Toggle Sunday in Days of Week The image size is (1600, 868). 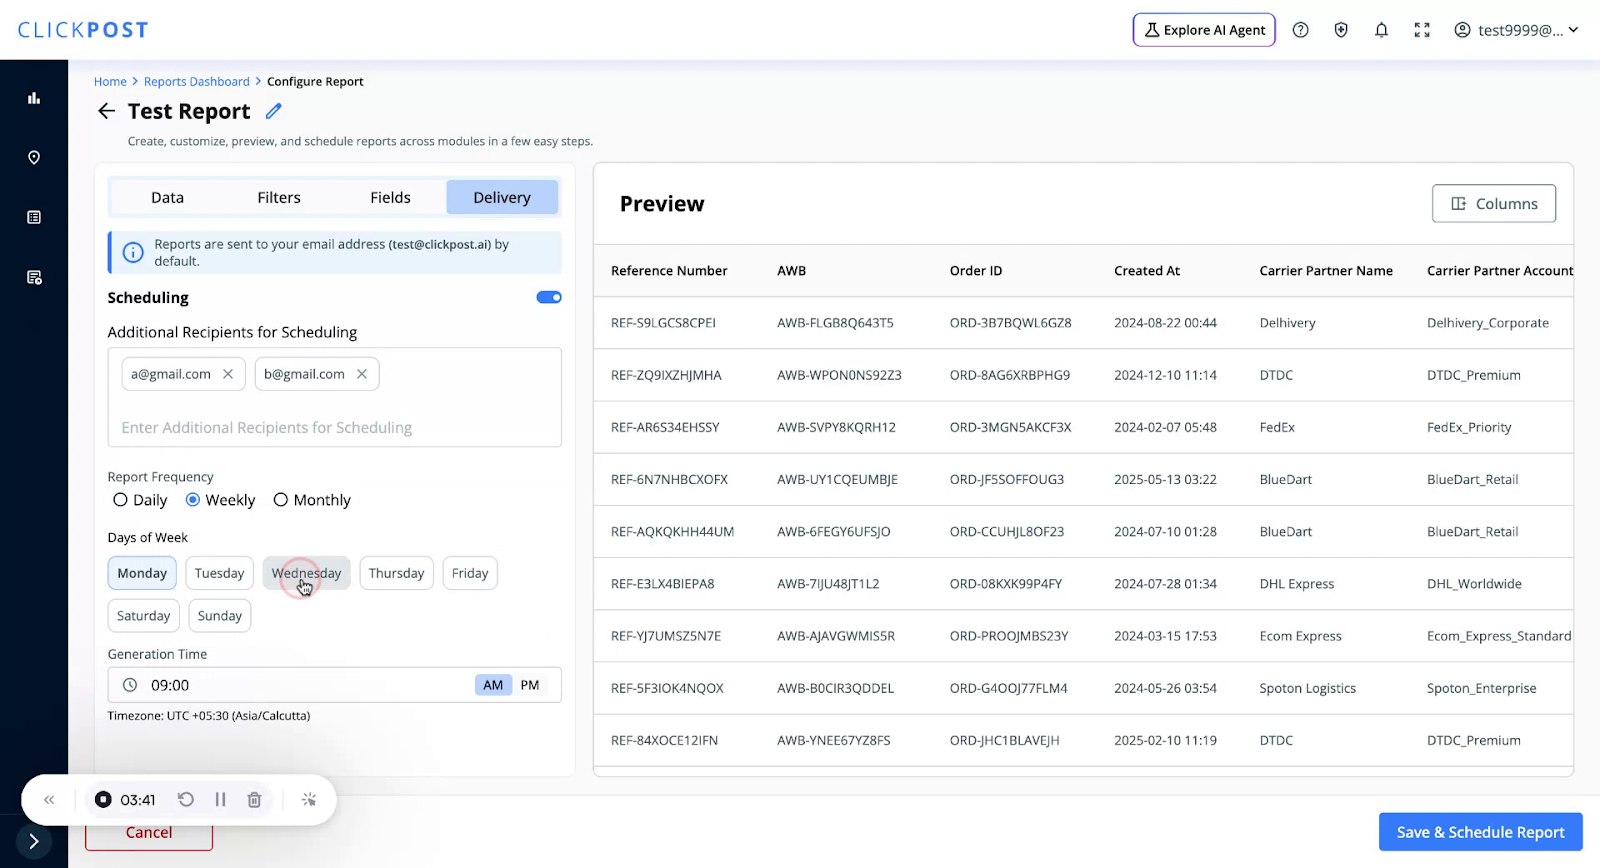(x=220, y=616)
